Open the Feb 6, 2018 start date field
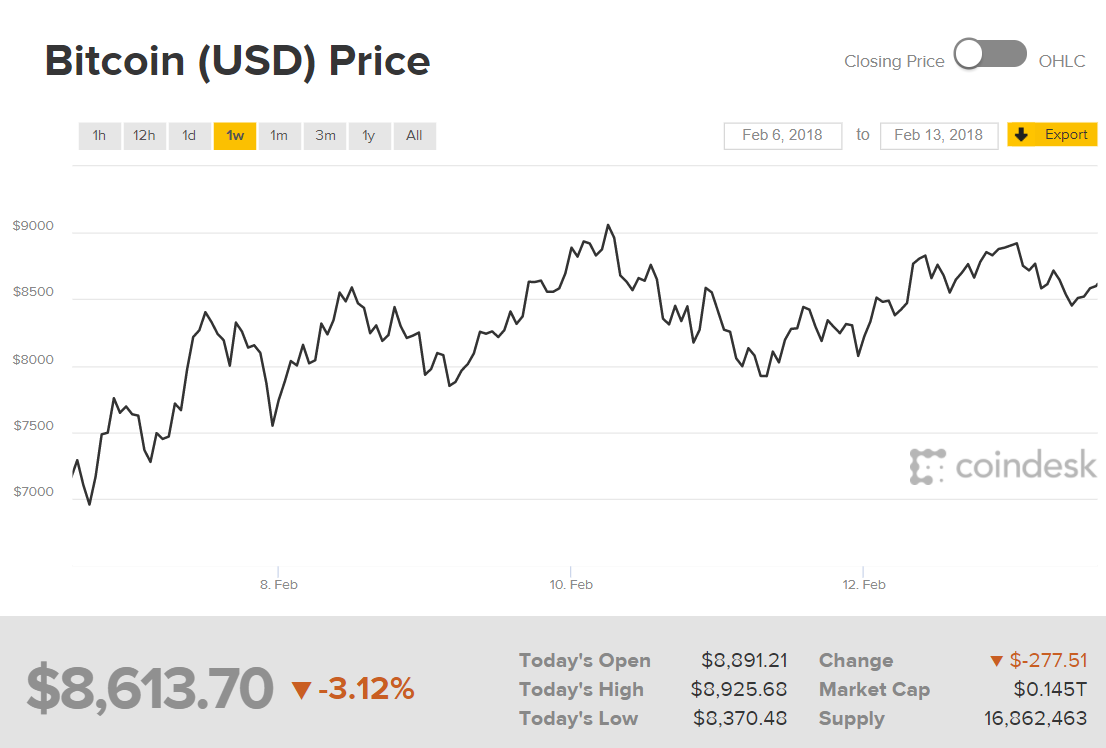1106x748 pixels. (782, 135)
